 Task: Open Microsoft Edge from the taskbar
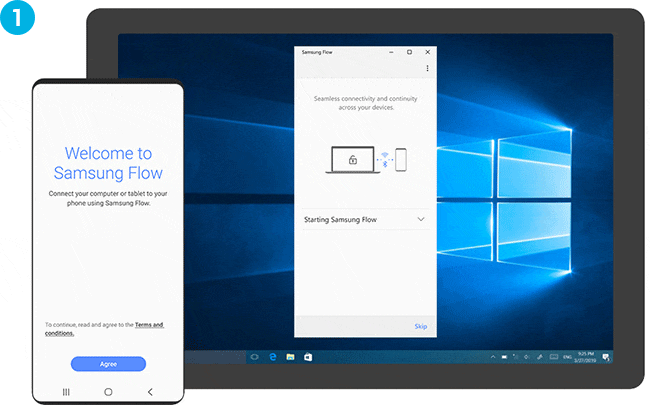click(272, 356)
